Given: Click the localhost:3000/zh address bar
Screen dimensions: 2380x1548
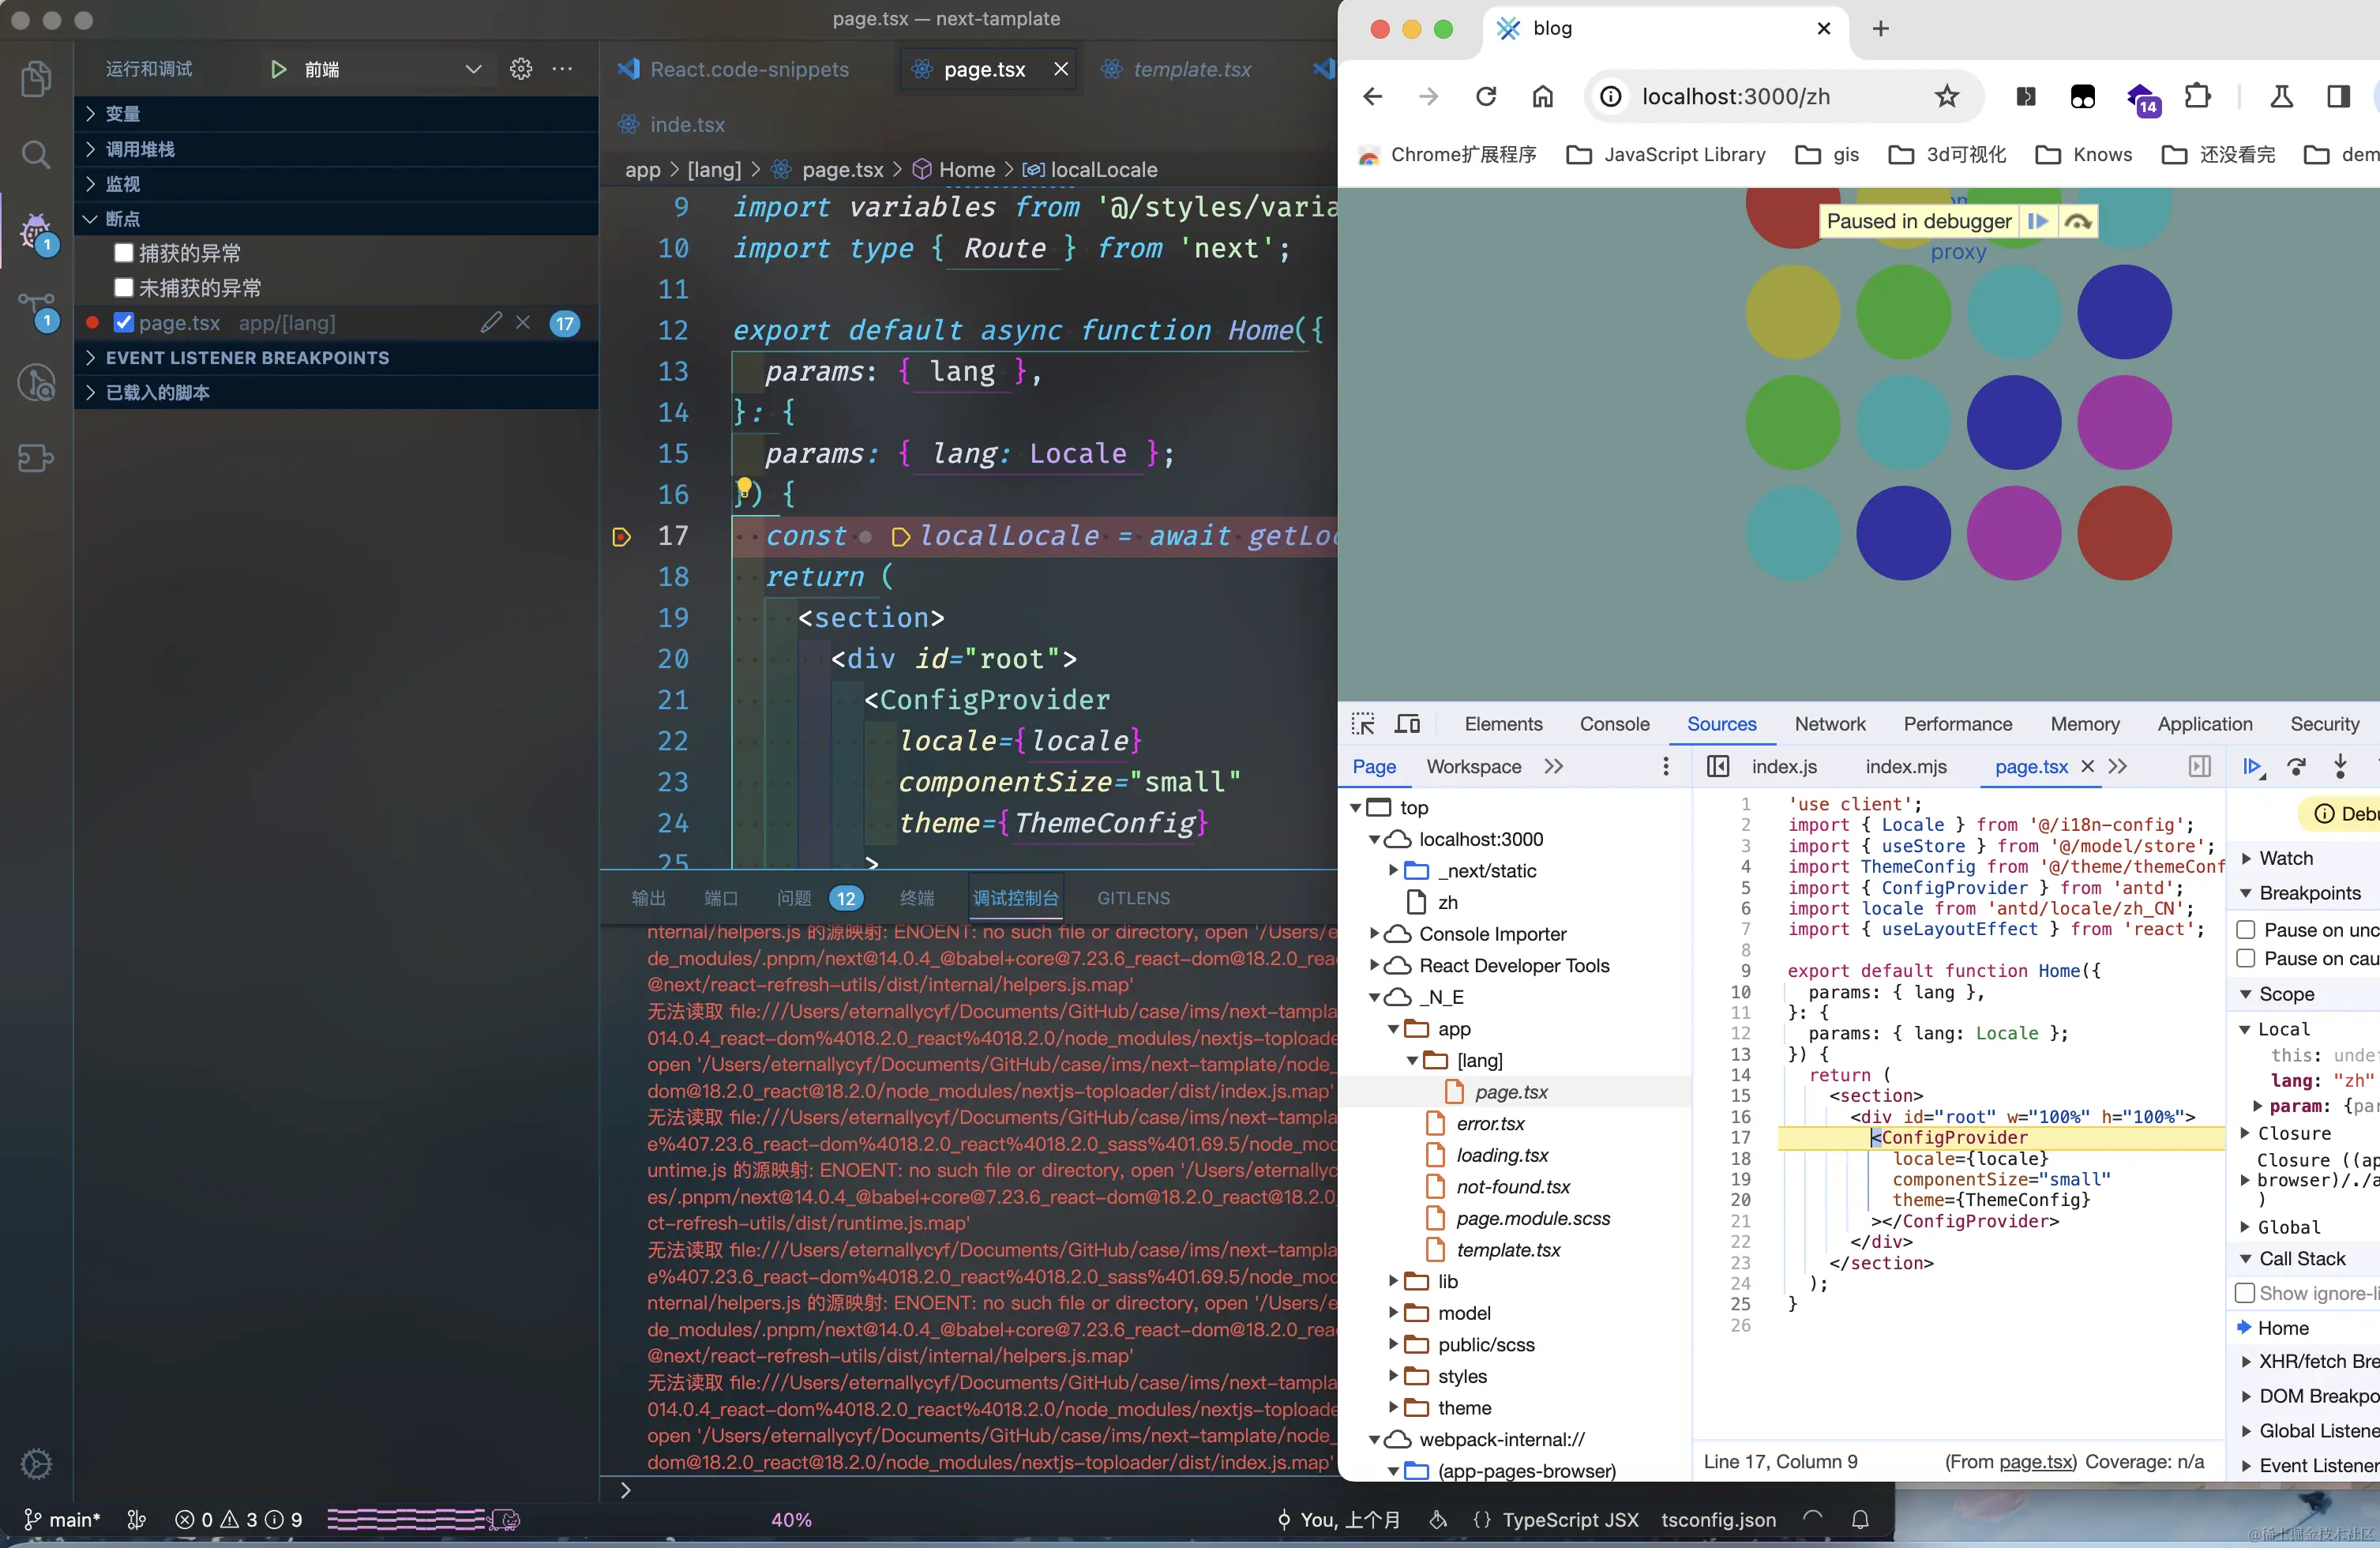Looking at the screenshot, I should point(1736,96).
